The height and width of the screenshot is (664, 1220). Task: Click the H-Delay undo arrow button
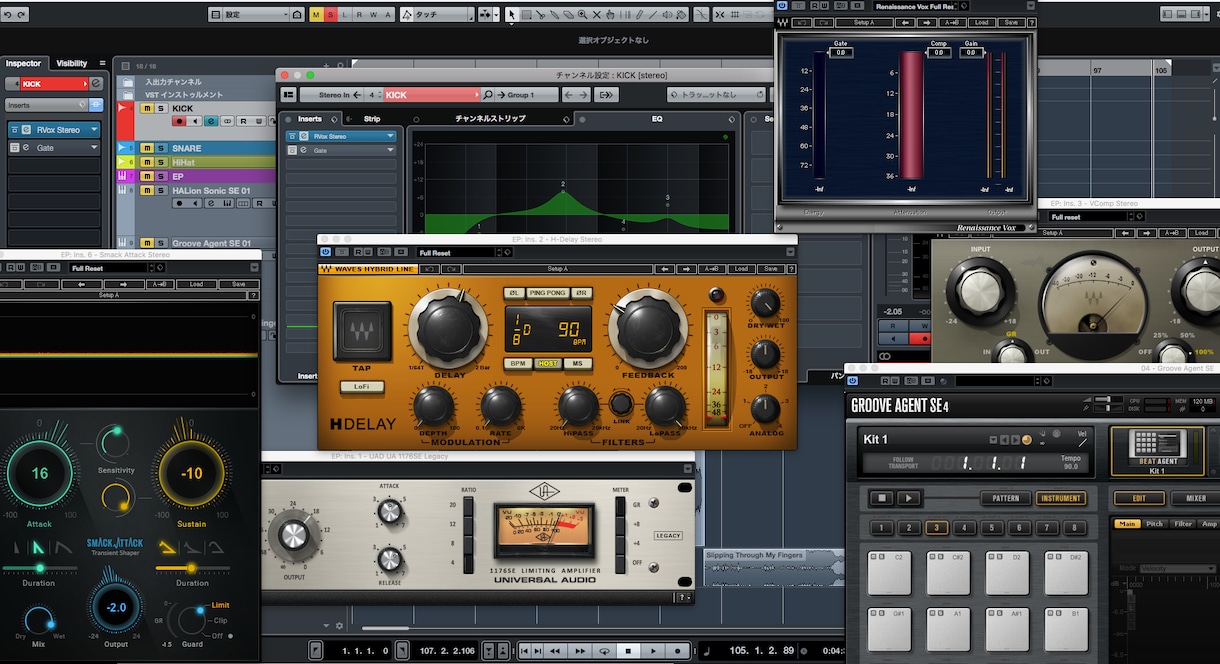(430, 269)
